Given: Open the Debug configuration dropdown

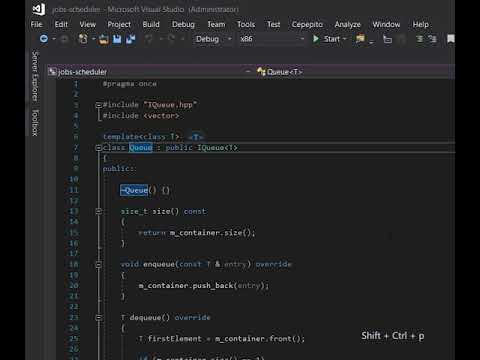Looking at the screenshot, I should pos(213,39).
